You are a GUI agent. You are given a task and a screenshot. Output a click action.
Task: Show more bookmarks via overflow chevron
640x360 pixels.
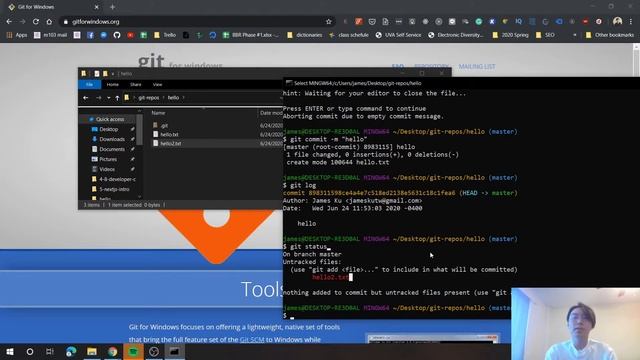coord(575,35)
